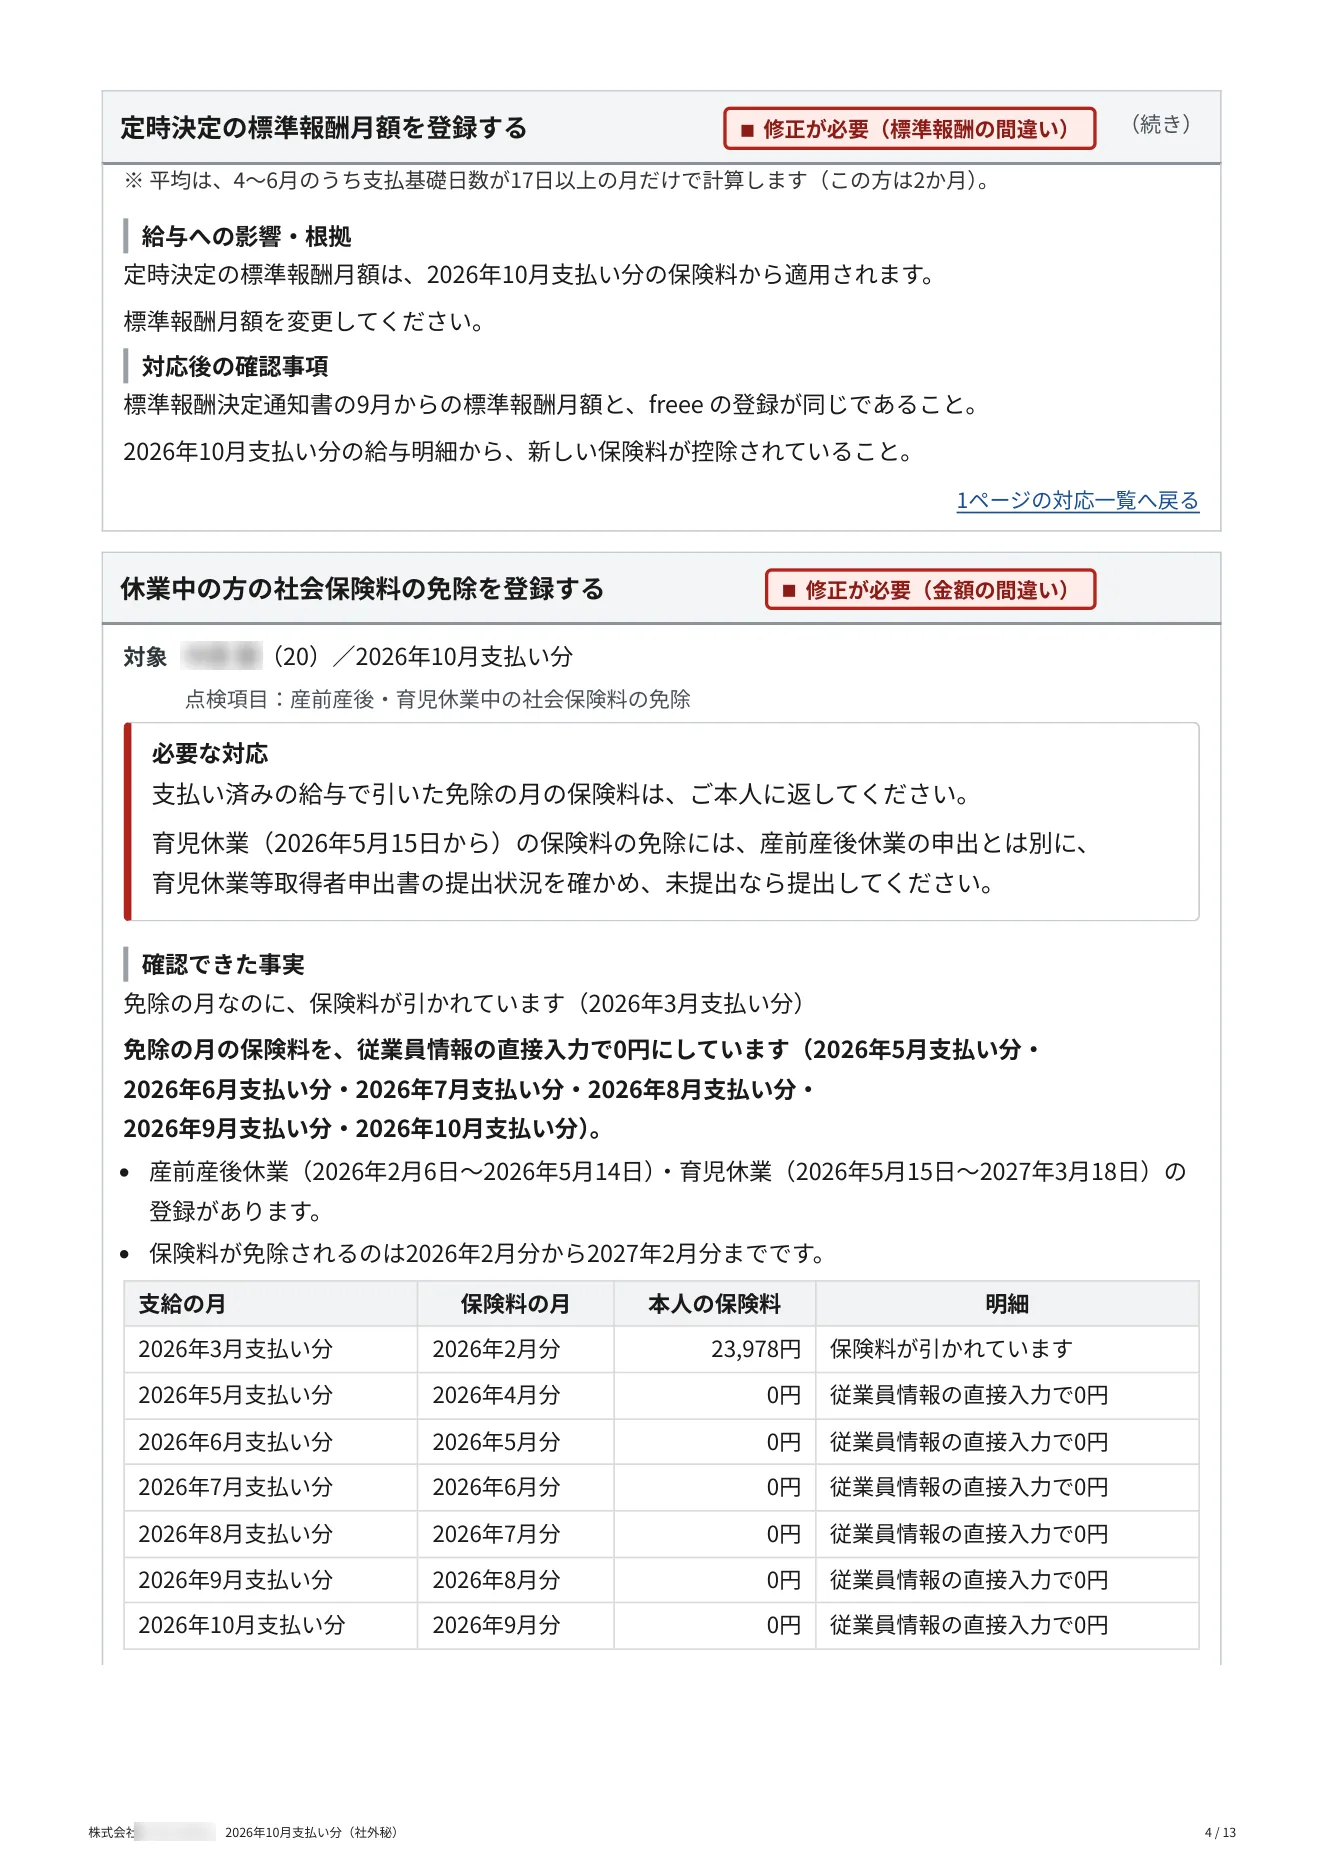Click the line 標準報酬月額を変更してください。
Viewport: 1325px width, 1874px height.
click(304, 321)
